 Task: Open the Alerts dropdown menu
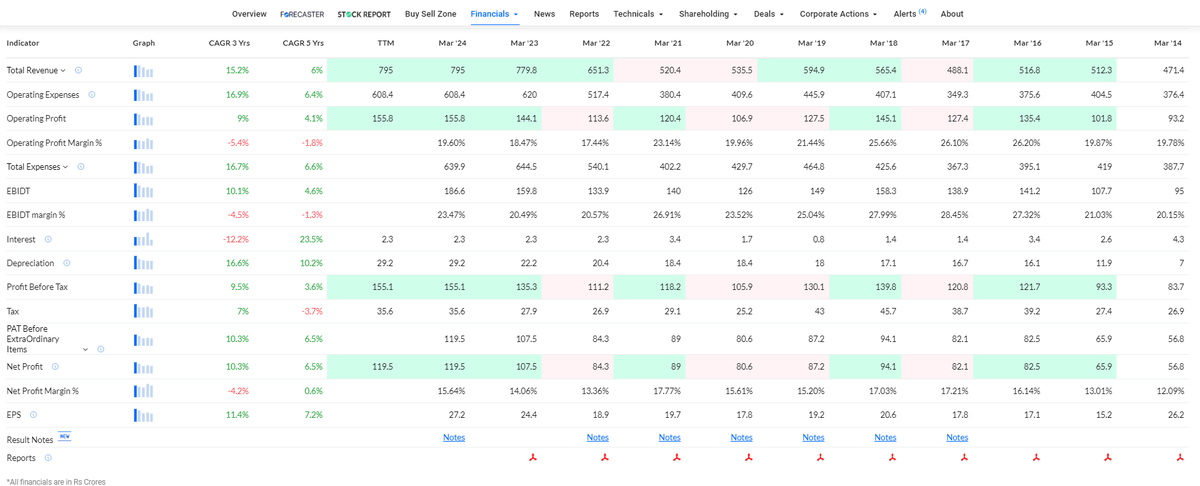coord(909,14)
